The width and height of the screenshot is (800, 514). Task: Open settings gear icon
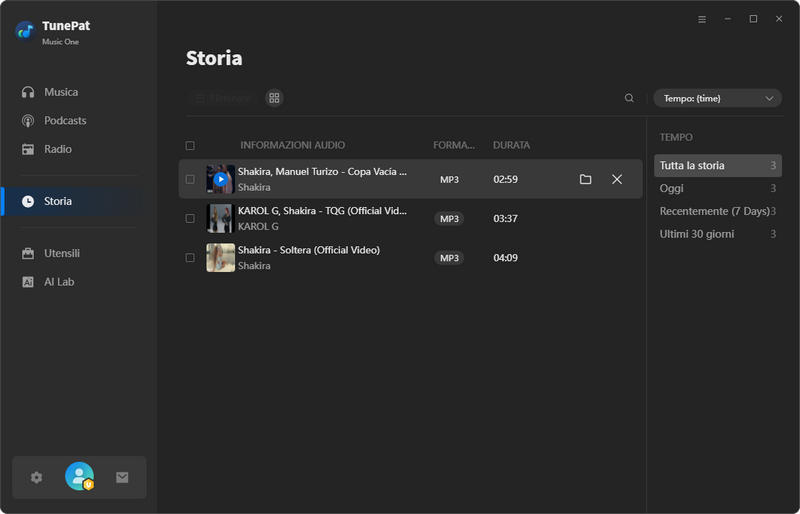point(37,478)
